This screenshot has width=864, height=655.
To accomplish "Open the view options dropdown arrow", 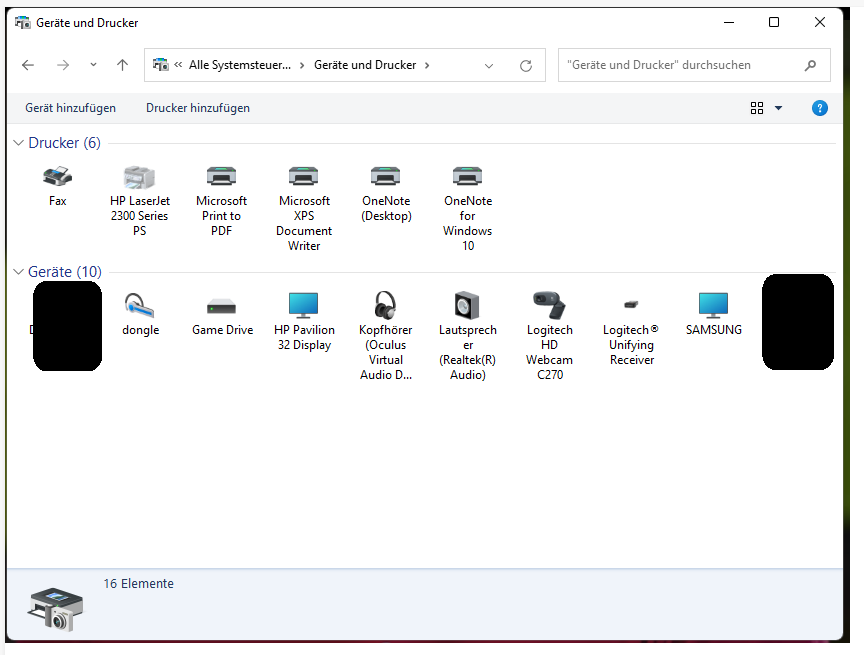I will click(x=779, y=108).
